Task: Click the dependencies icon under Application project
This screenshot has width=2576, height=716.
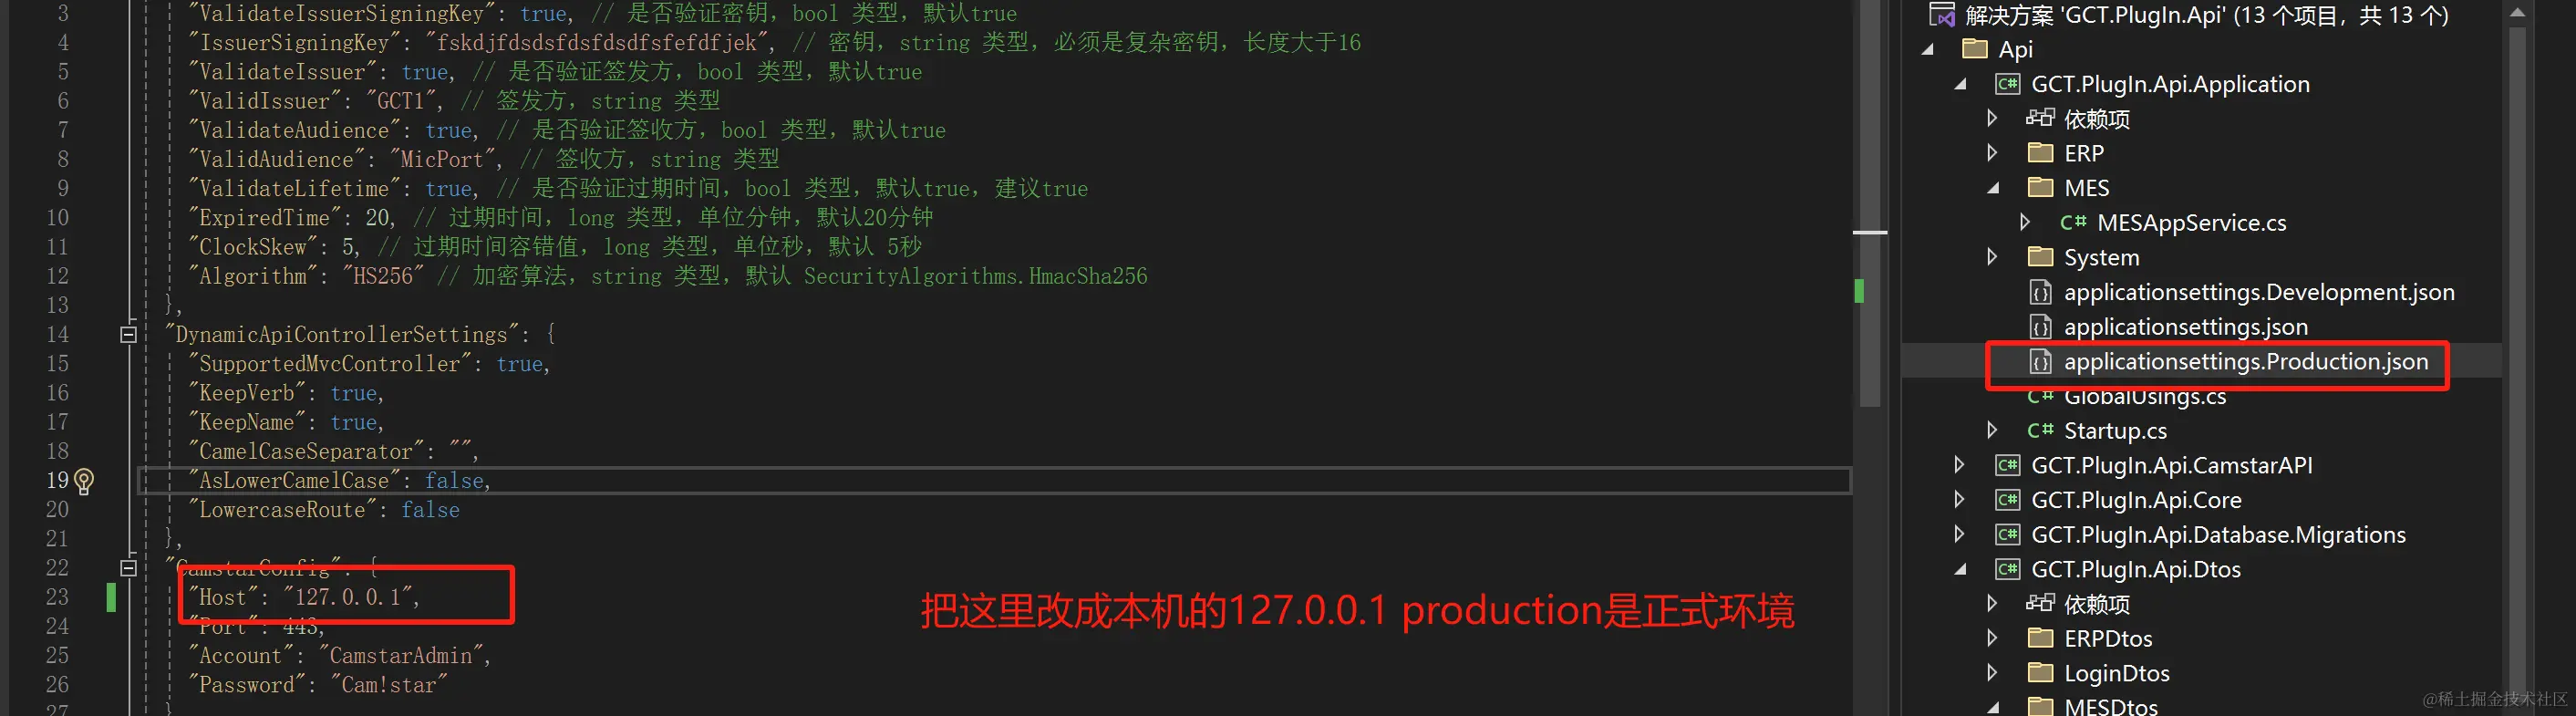Action: (x=2040, y=119)
